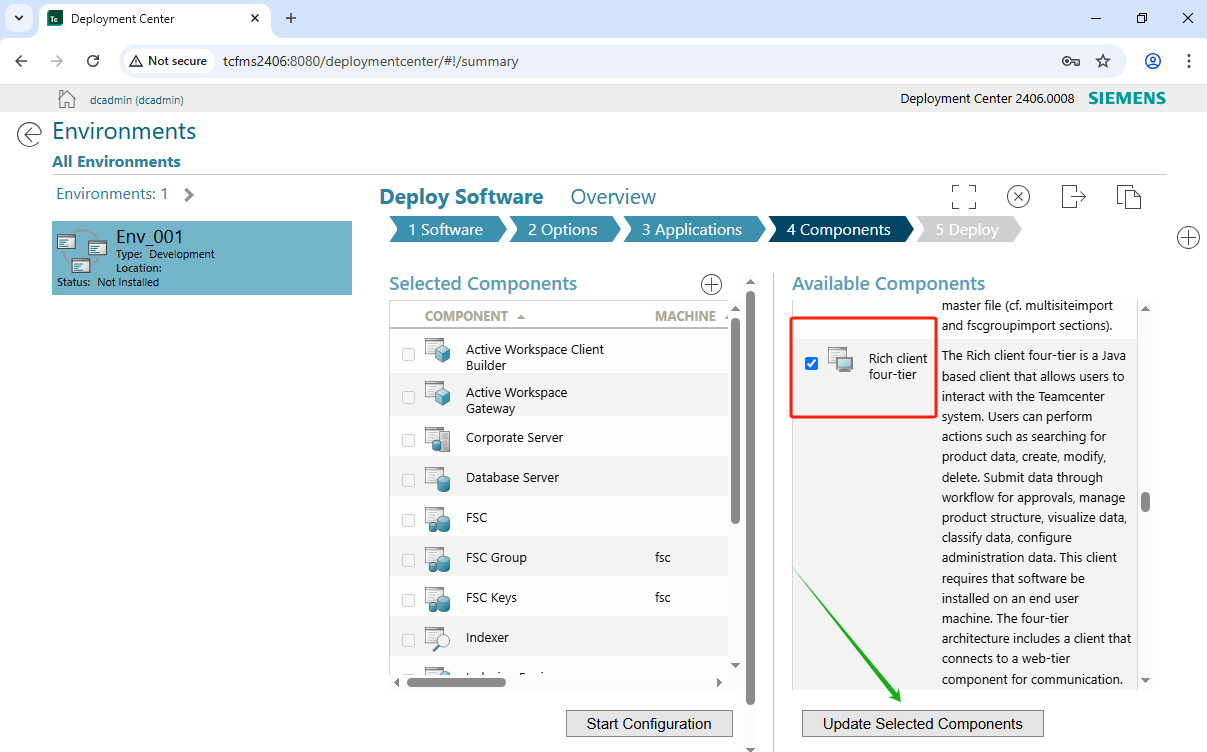Viewport: 1207px width, 752px height.
Task: Click Update Selected Components button
Action: tap(923, 724)
